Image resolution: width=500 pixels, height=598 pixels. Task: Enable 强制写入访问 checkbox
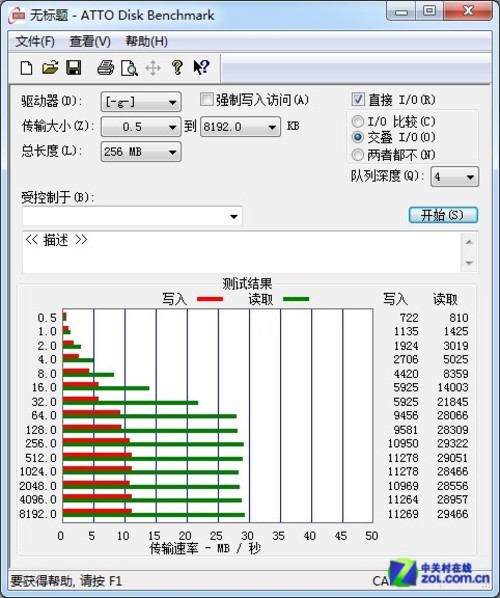(x=206, y=100)
